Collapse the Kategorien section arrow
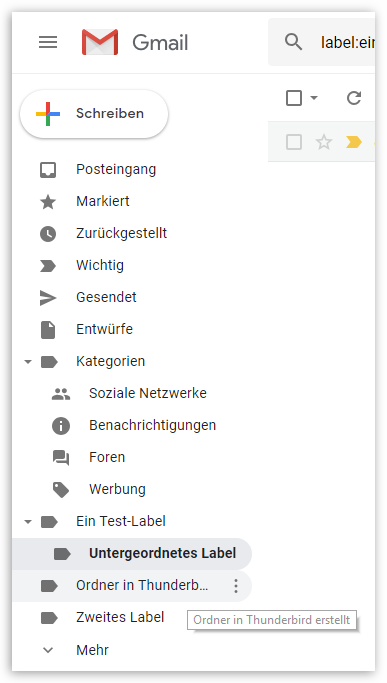This screenshot has width=387, height=683. [28, 362]
